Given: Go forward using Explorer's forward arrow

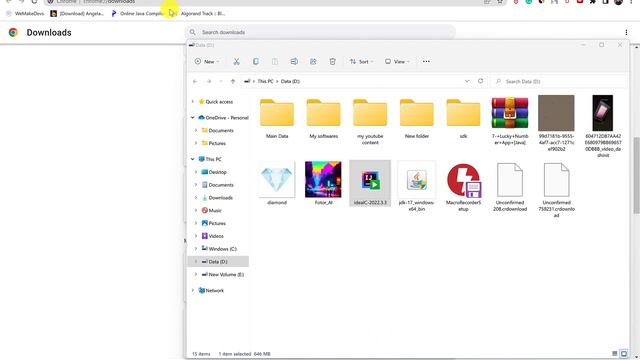Looking at the screenshot, I should [209, 82].
